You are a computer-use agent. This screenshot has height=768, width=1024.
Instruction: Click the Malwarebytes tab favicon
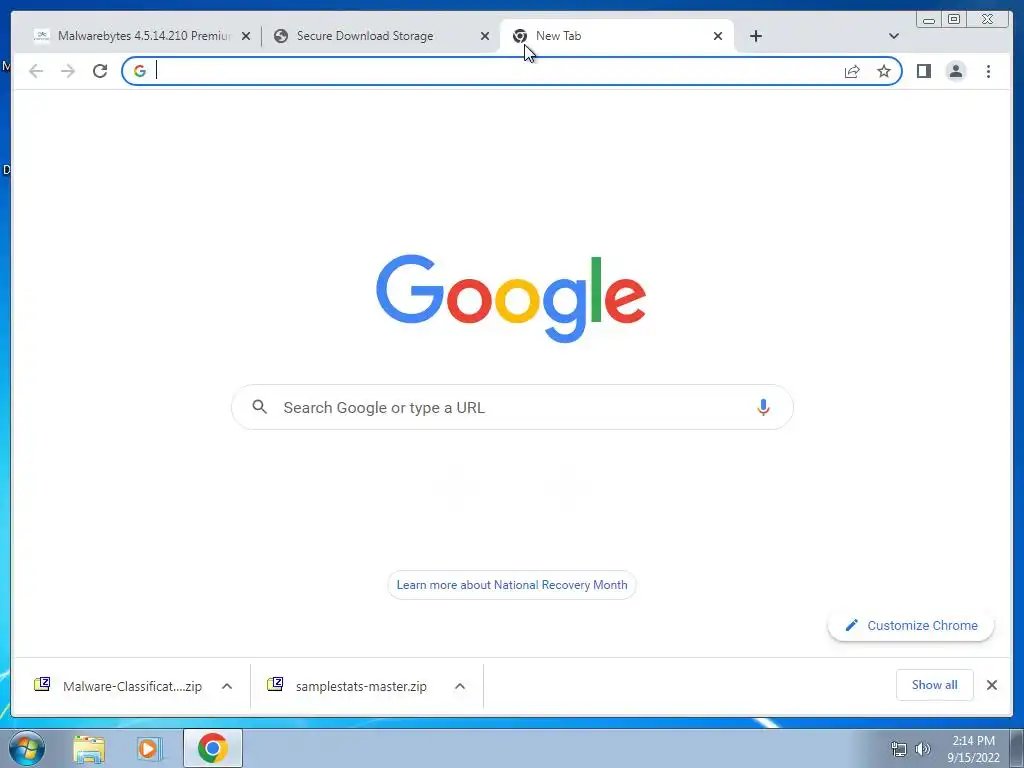click(42, 36)
